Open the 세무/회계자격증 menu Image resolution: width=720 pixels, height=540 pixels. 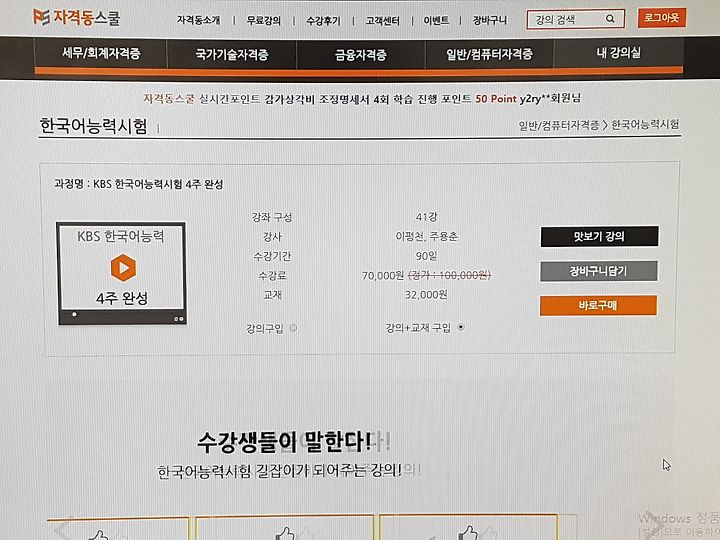[101, 54]
